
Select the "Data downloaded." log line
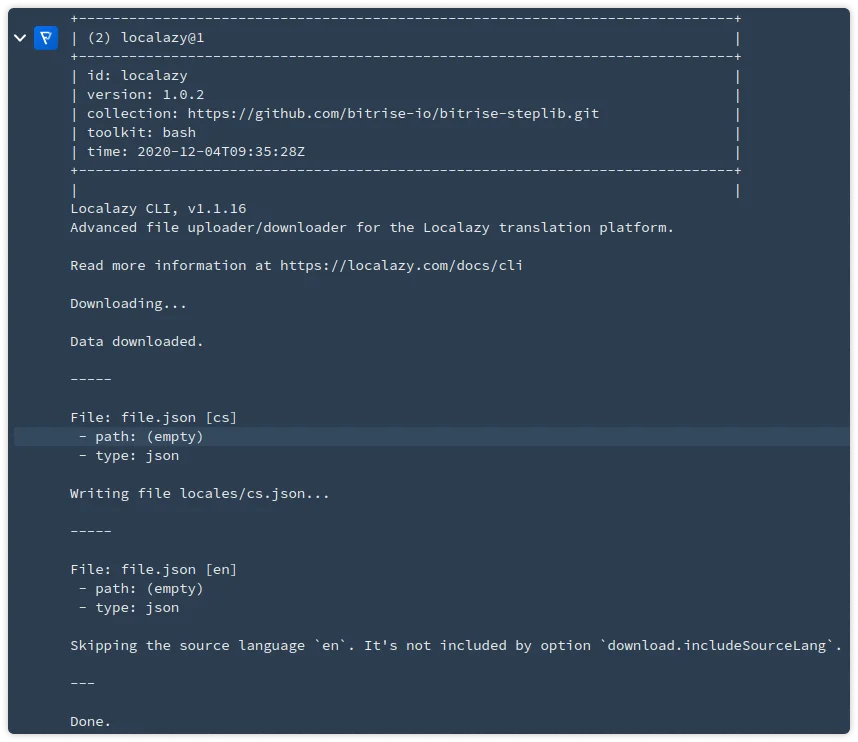pos(137,341)
